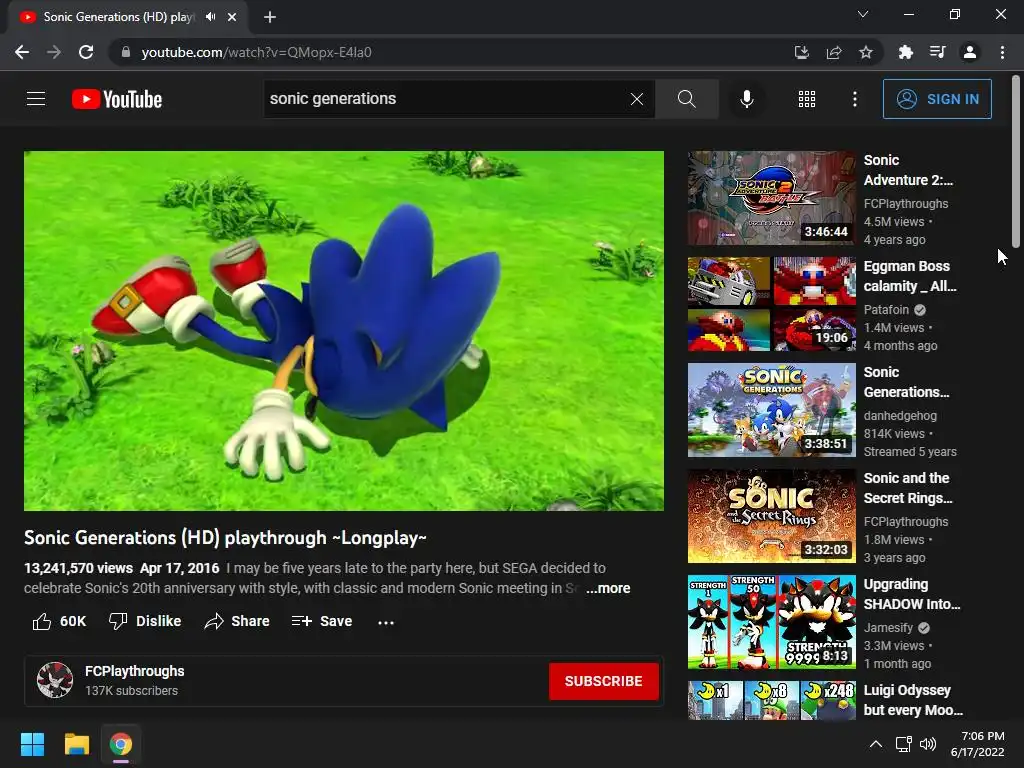
Task: Open Chrome three-dot menu
Action: [1002, 52]
